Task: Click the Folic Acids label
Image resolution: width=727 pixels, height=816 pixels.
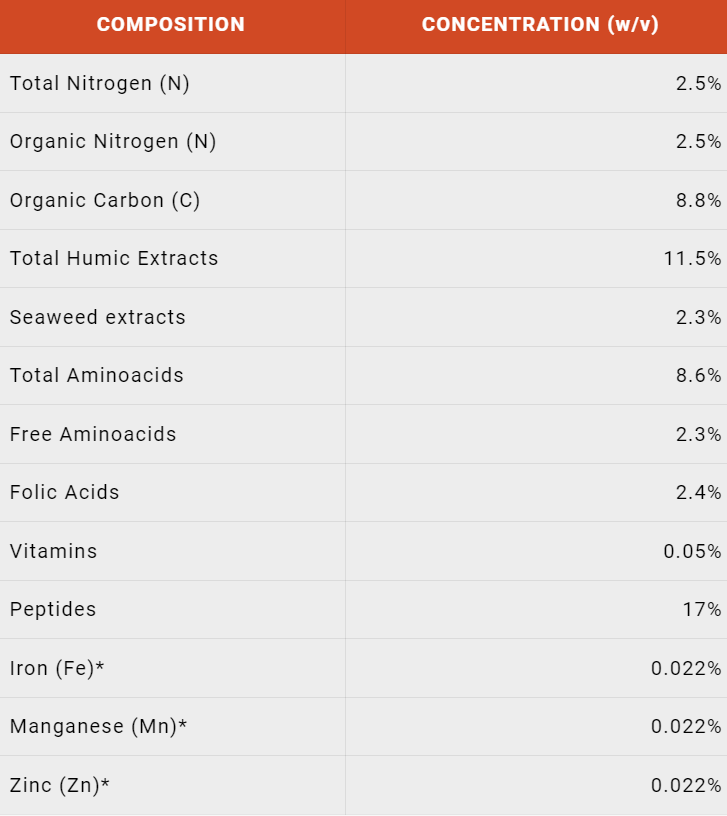Action: [65, 492]
